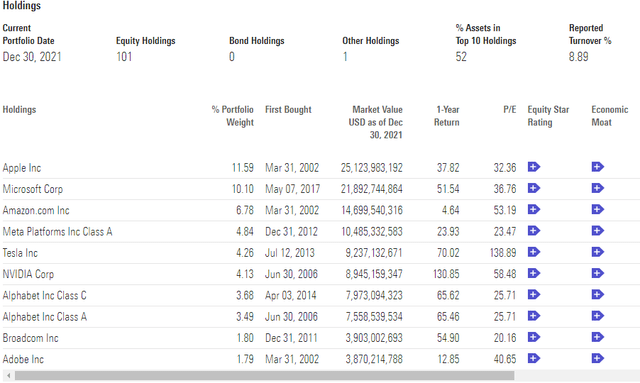Click Tesla Inc Economic Moat icon
The image size is (640, 383).
click(597, 252)
